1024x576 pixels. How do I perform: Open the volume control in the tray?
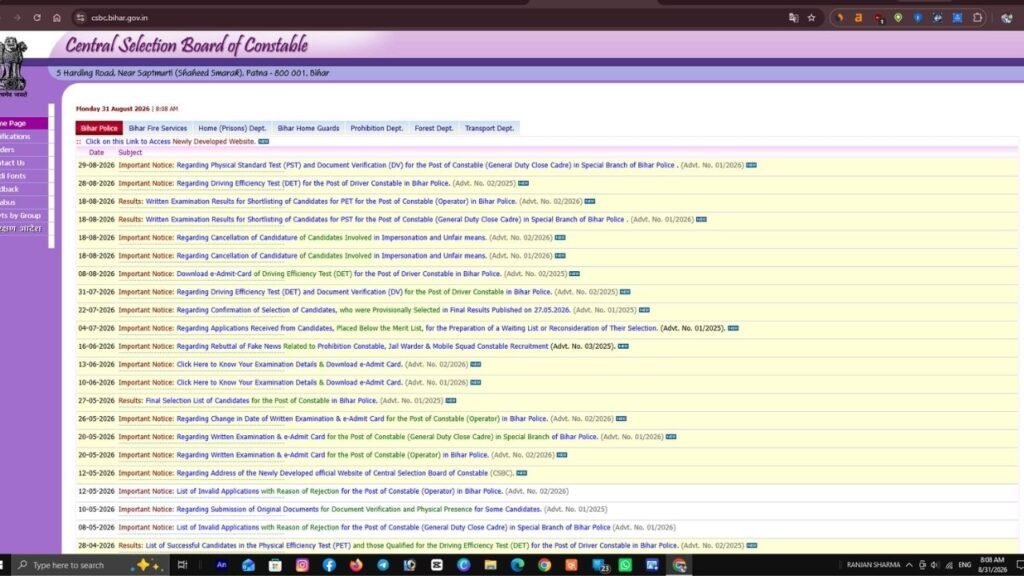(935, 565)
